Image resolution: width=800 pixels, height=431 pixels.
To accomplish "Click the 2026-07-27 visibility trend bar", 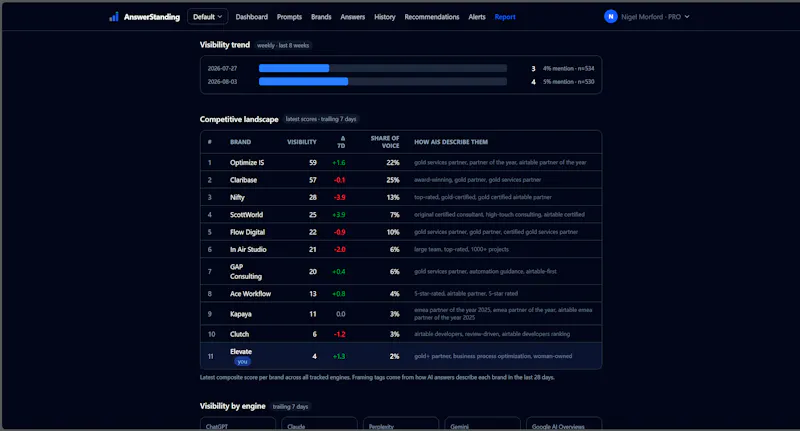I will click(383, 68).
